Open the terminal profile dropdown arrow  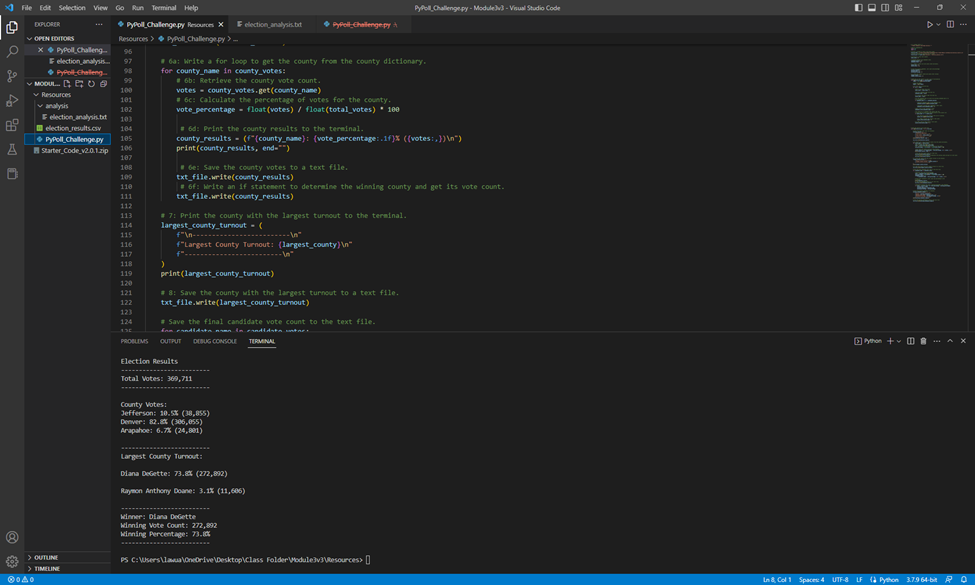pos(898,341)
